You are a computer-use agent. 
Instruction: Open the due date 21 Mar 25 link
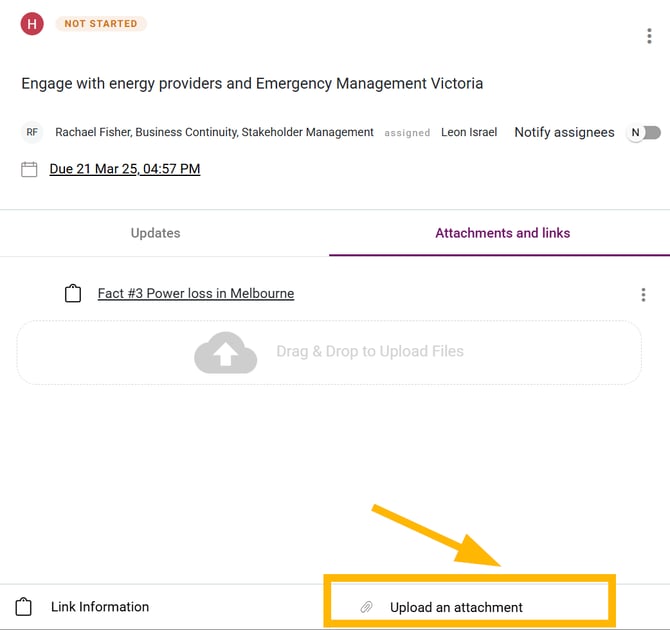(x=125, y=169)
